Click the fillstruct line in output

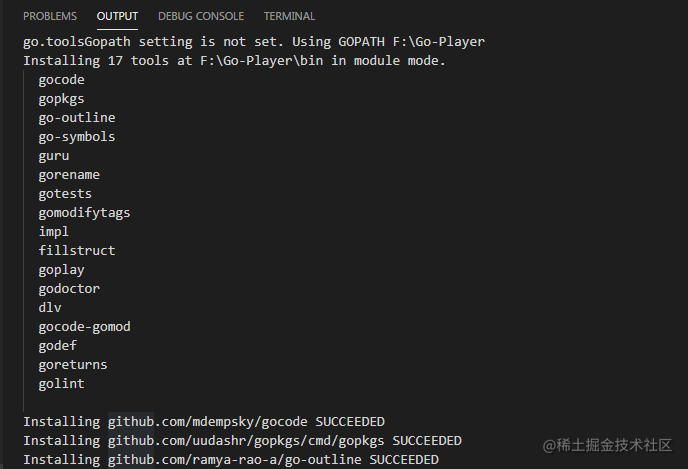pyautogui.click(x=77, y=251)
